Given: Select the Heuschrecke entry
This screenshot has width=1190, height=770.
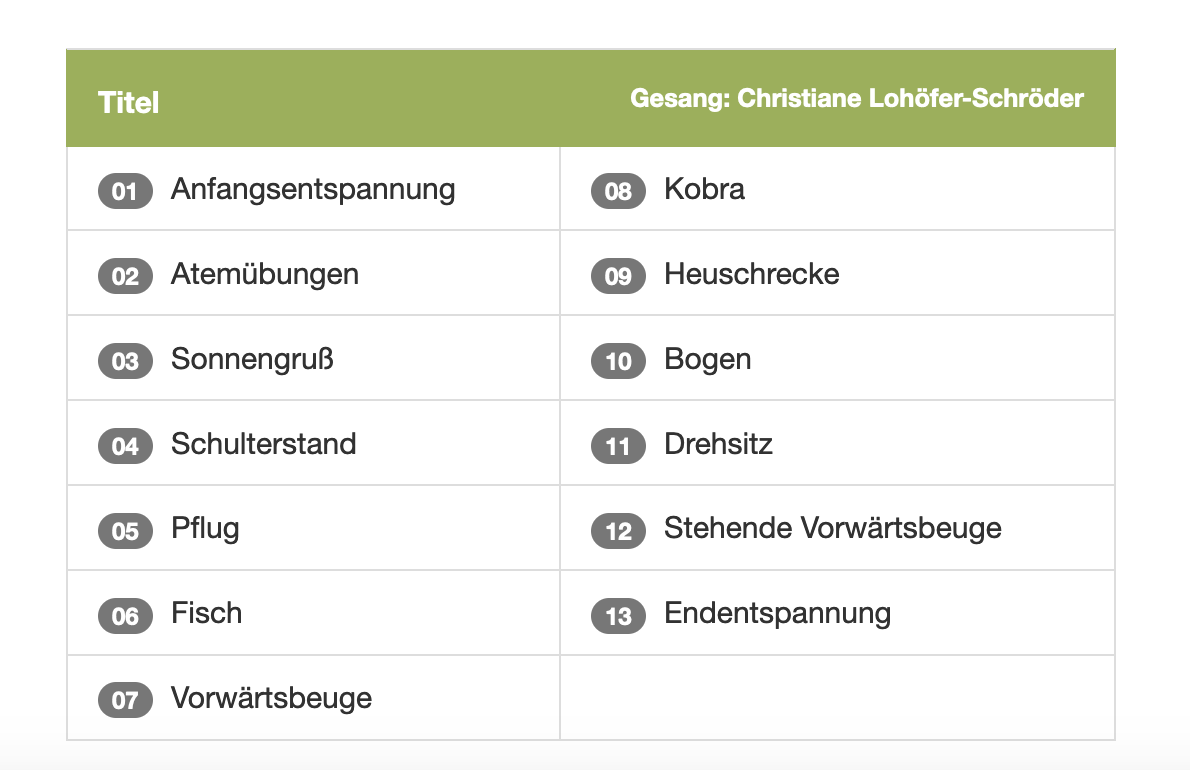Looking at the screenshot, I should point(751,274).
